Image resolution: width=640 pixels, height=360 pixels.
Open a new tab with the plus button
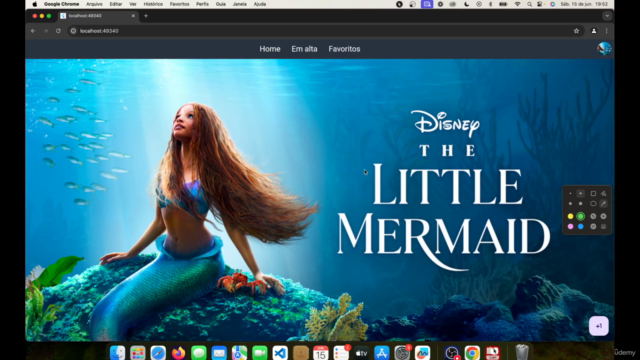tap(146, 16)
